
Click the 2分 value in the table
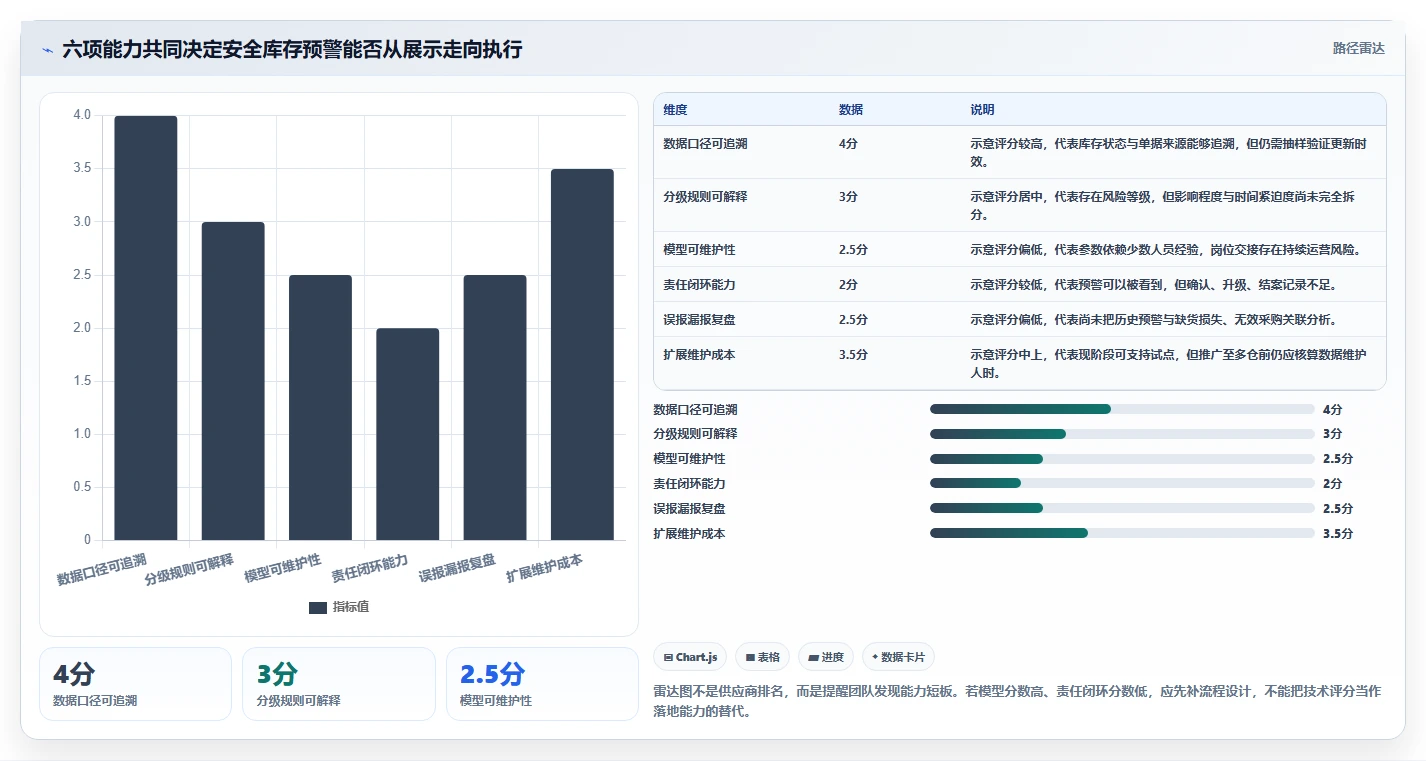tap(848, 285)
